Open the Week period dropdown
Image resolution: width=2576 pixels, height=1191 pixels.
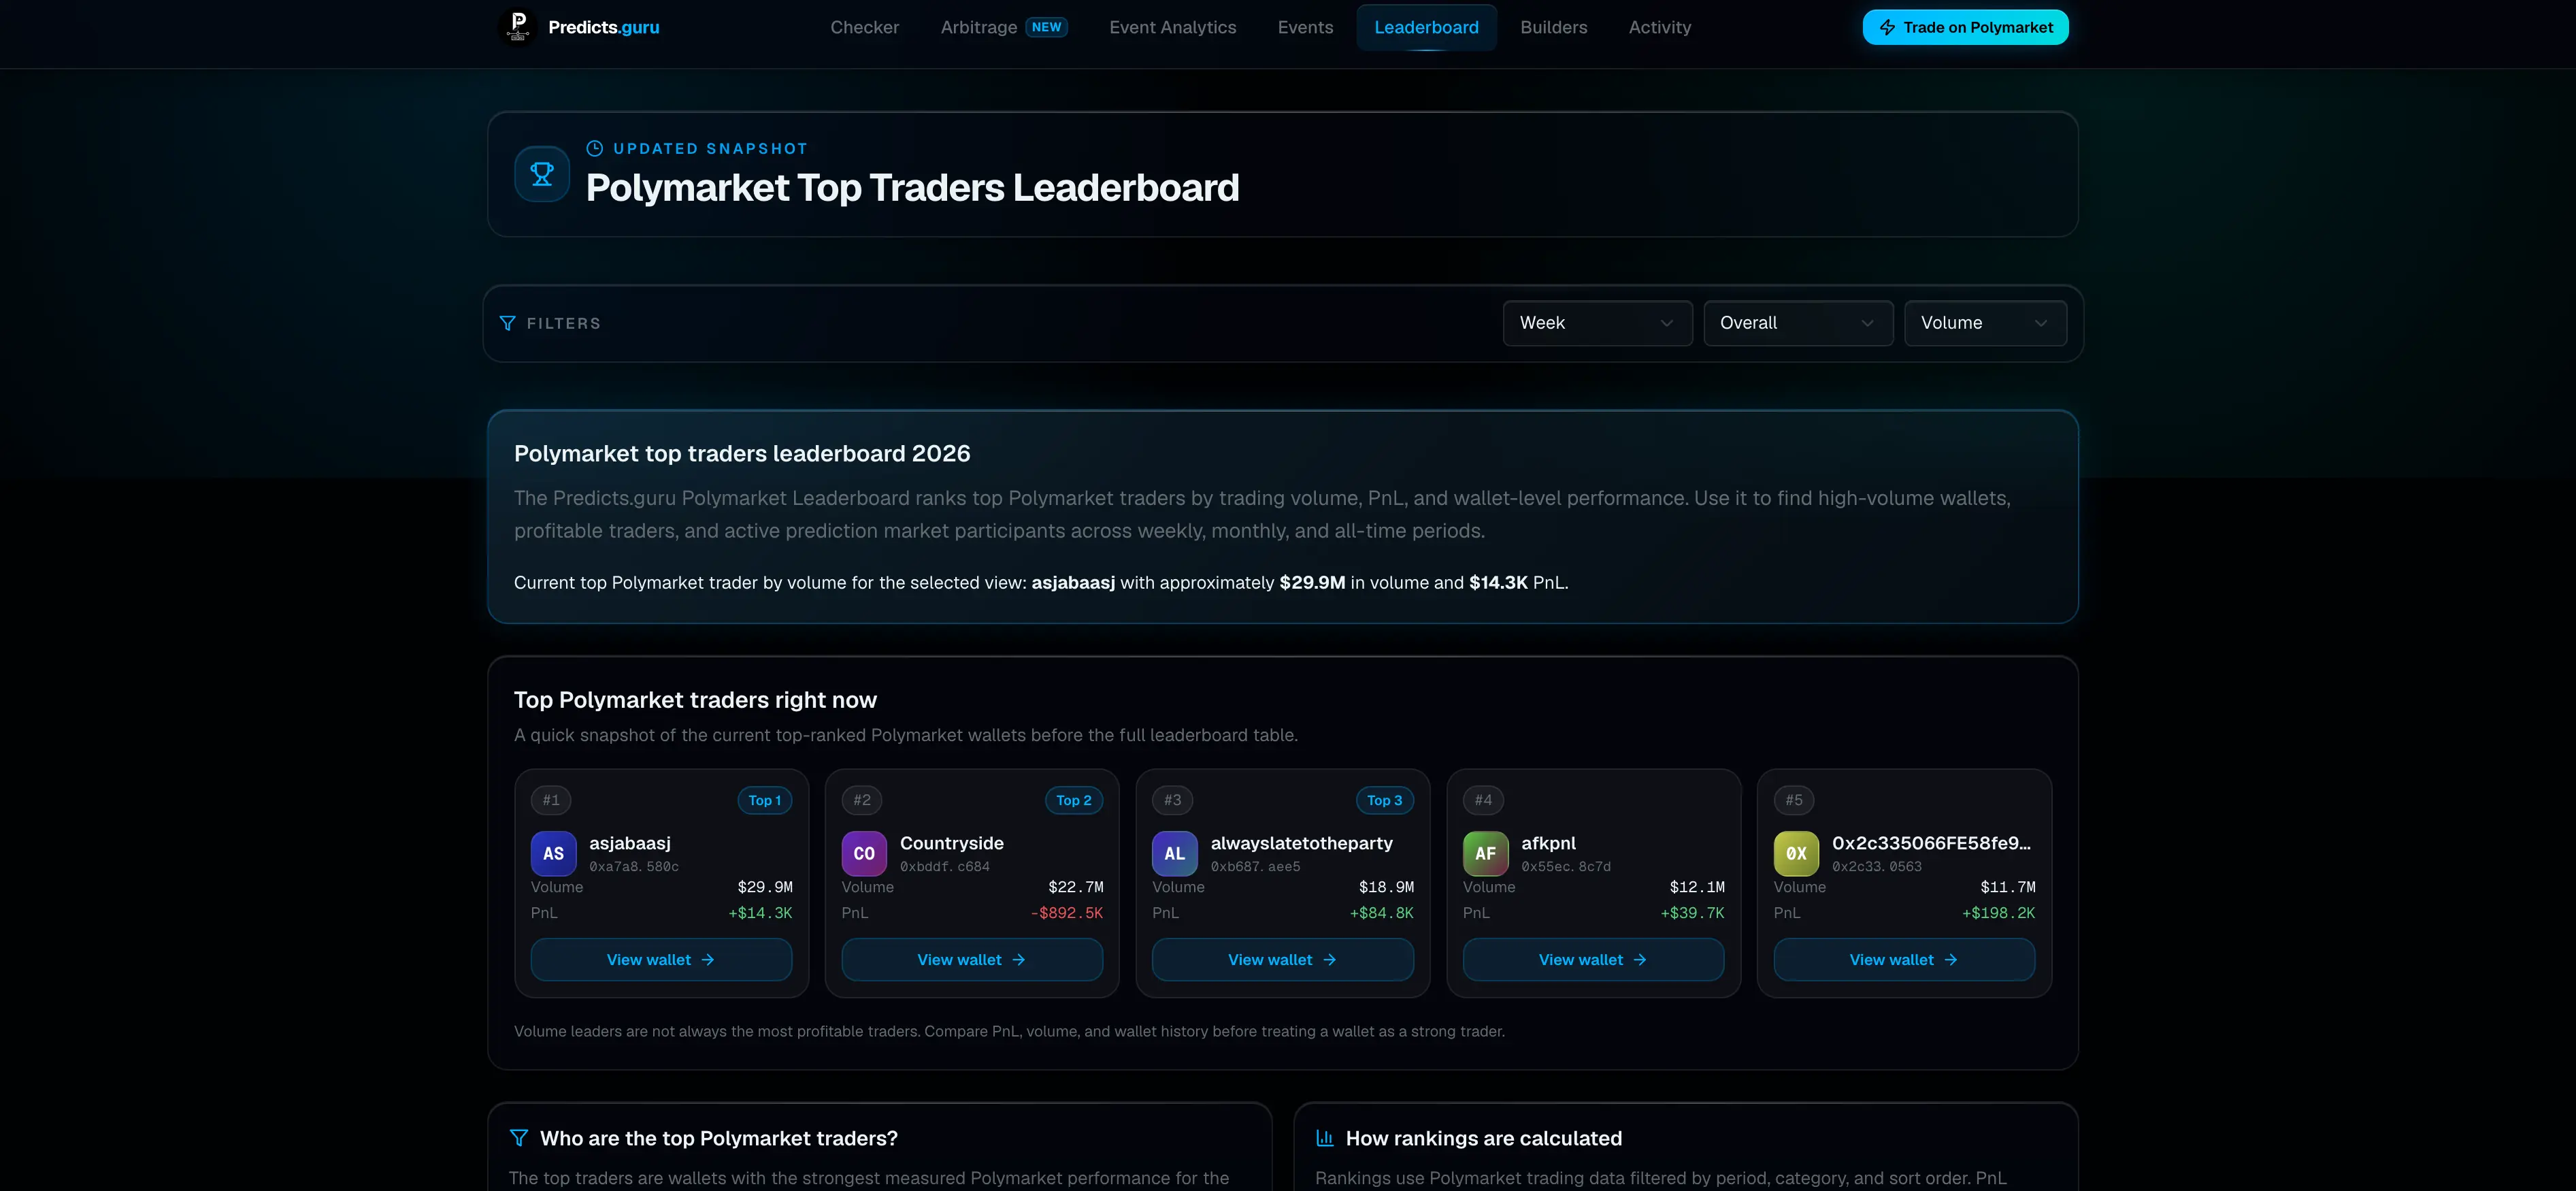(x=1597, y=323)
